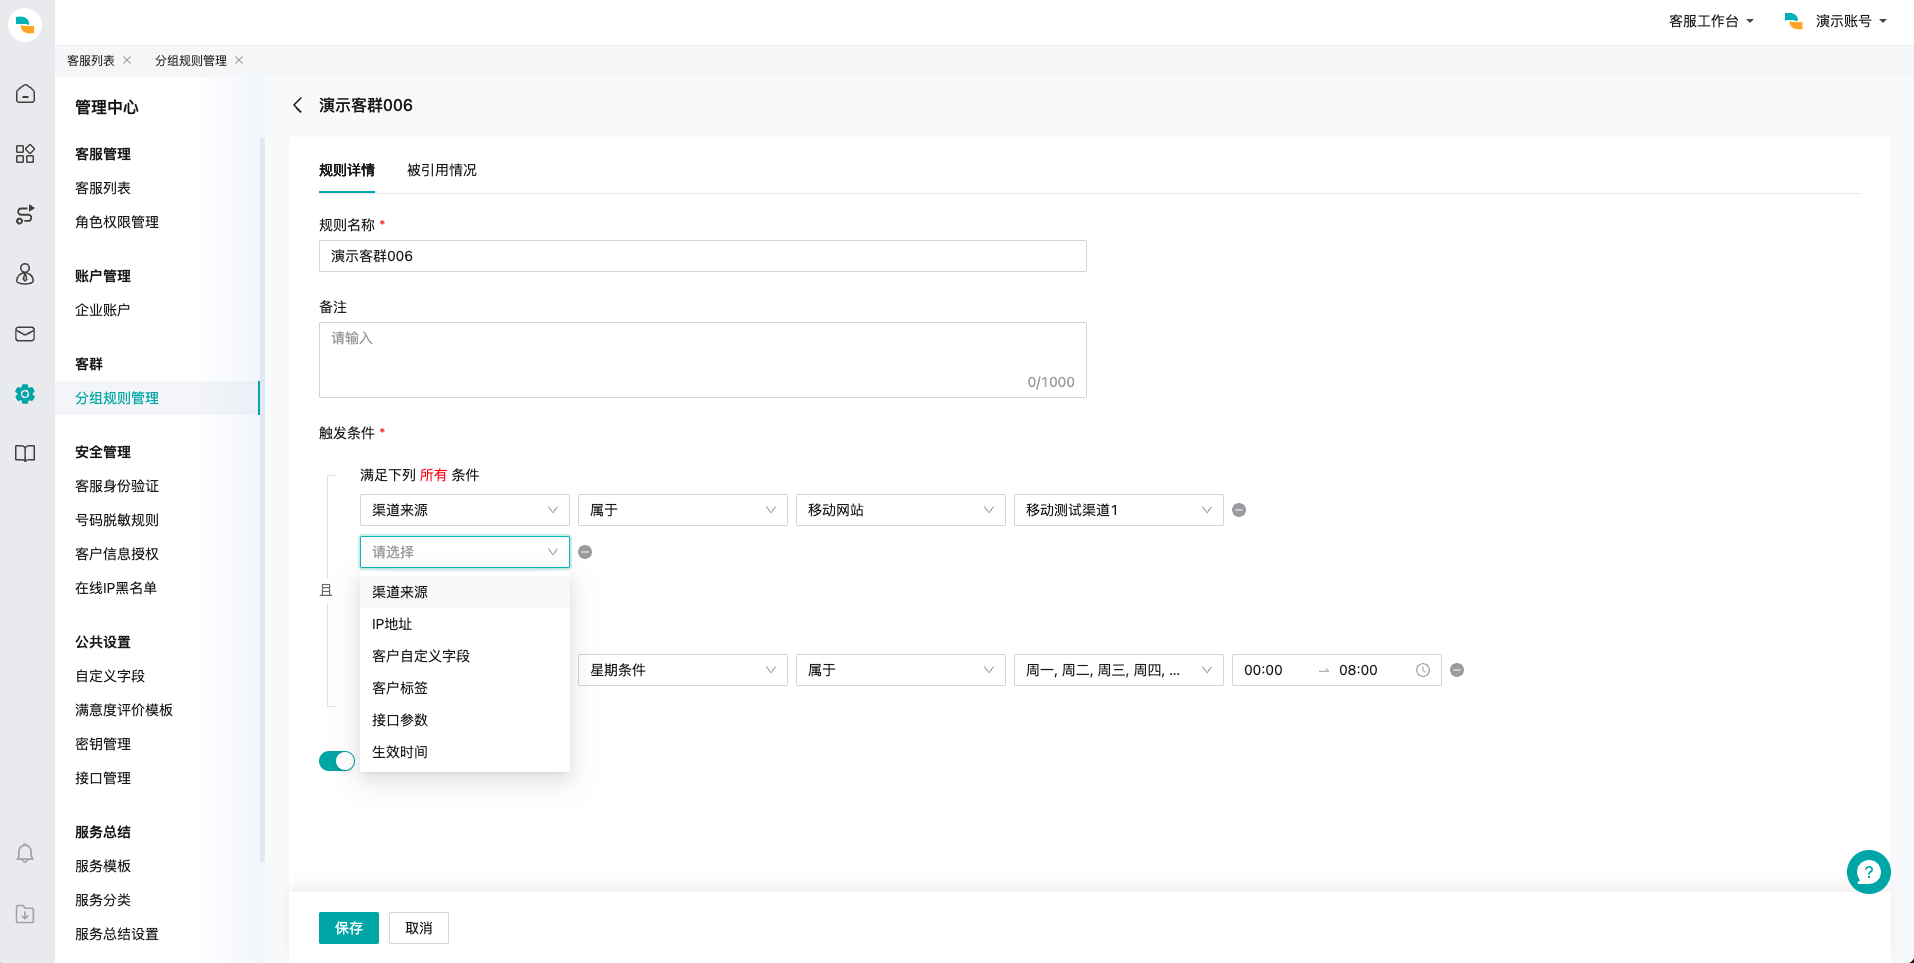Open the first row 属于 operator dropdown

(683, 510)
